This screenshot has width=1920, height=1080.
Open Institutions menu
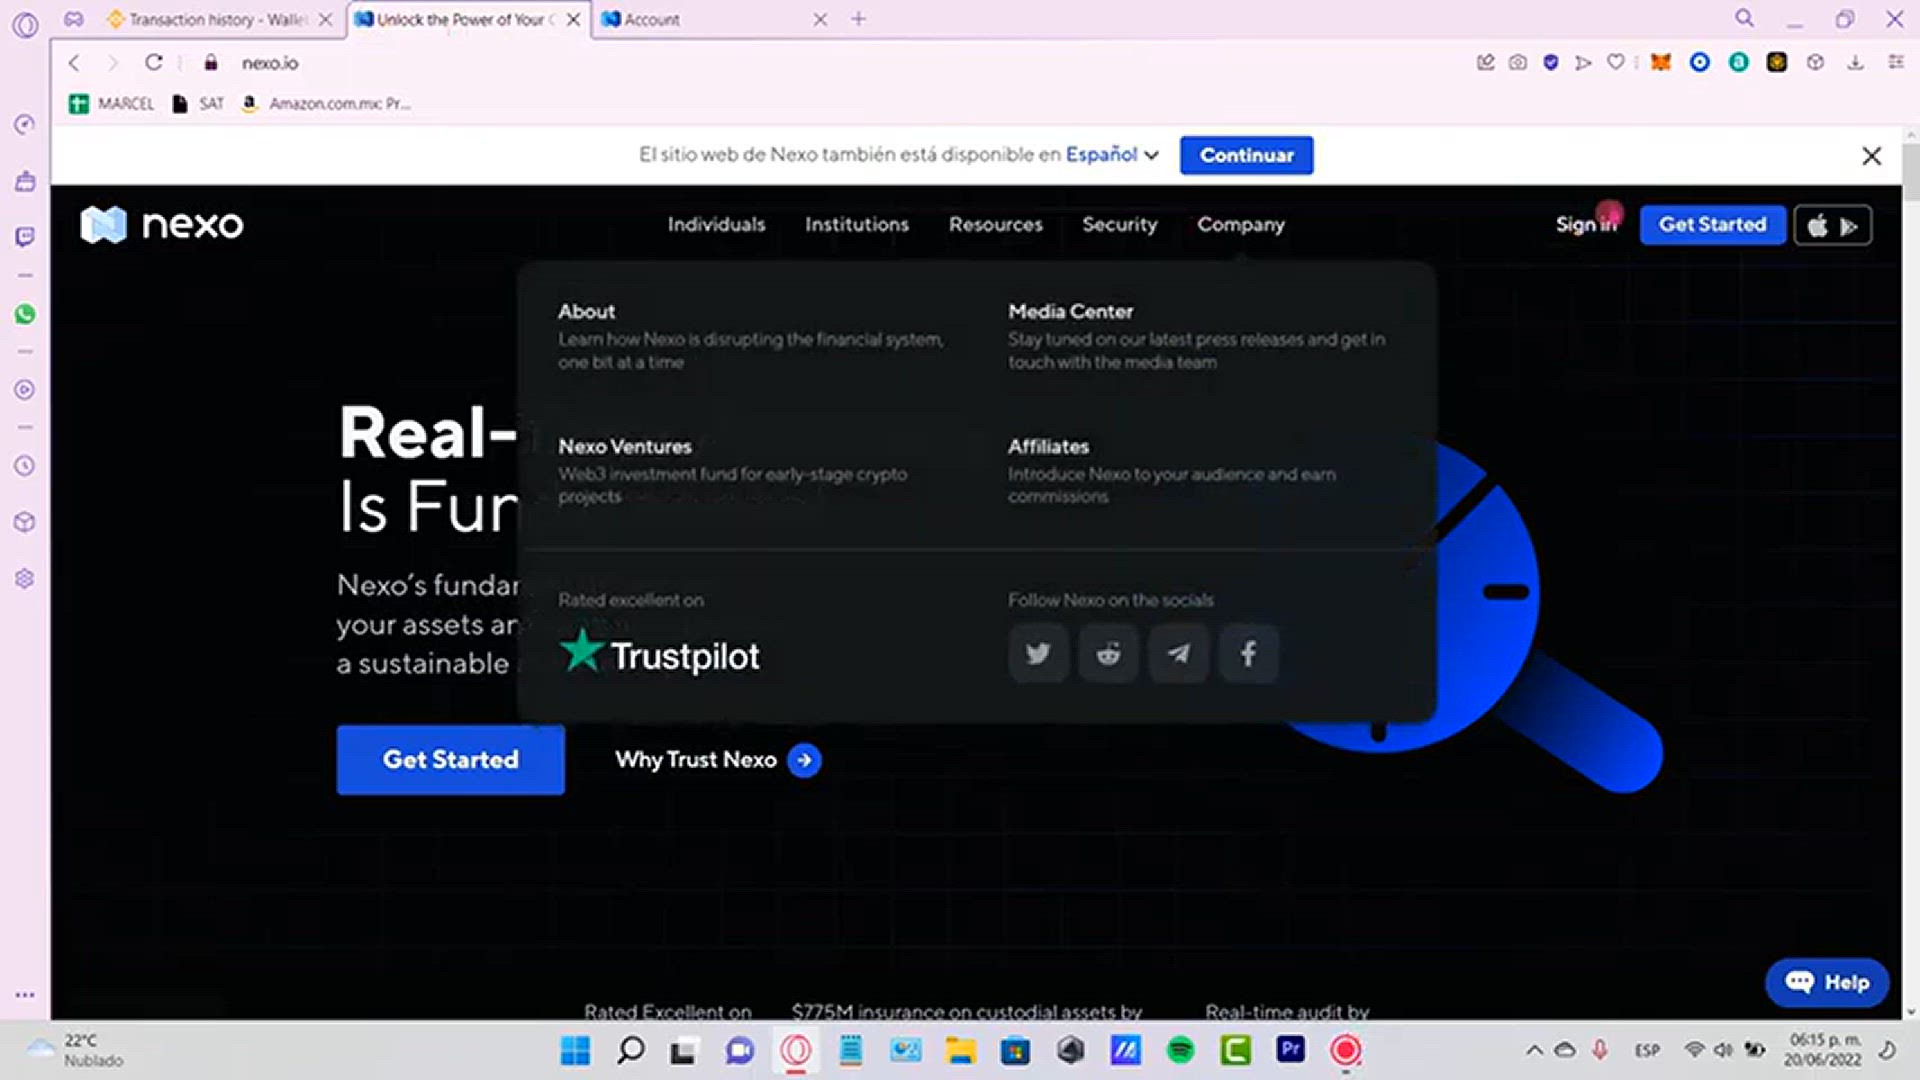coord(857,225)
